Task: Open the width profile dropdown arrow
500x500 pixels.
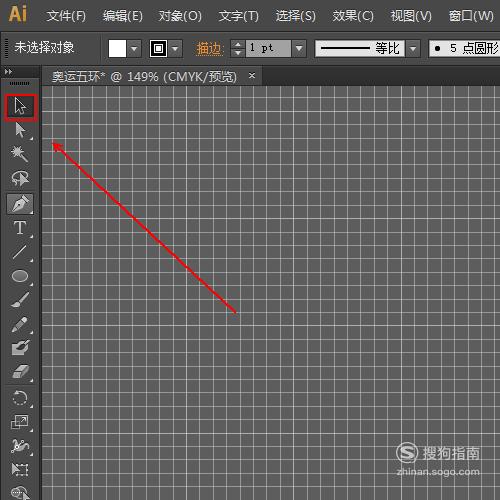Action: click(x=413, y=49)
